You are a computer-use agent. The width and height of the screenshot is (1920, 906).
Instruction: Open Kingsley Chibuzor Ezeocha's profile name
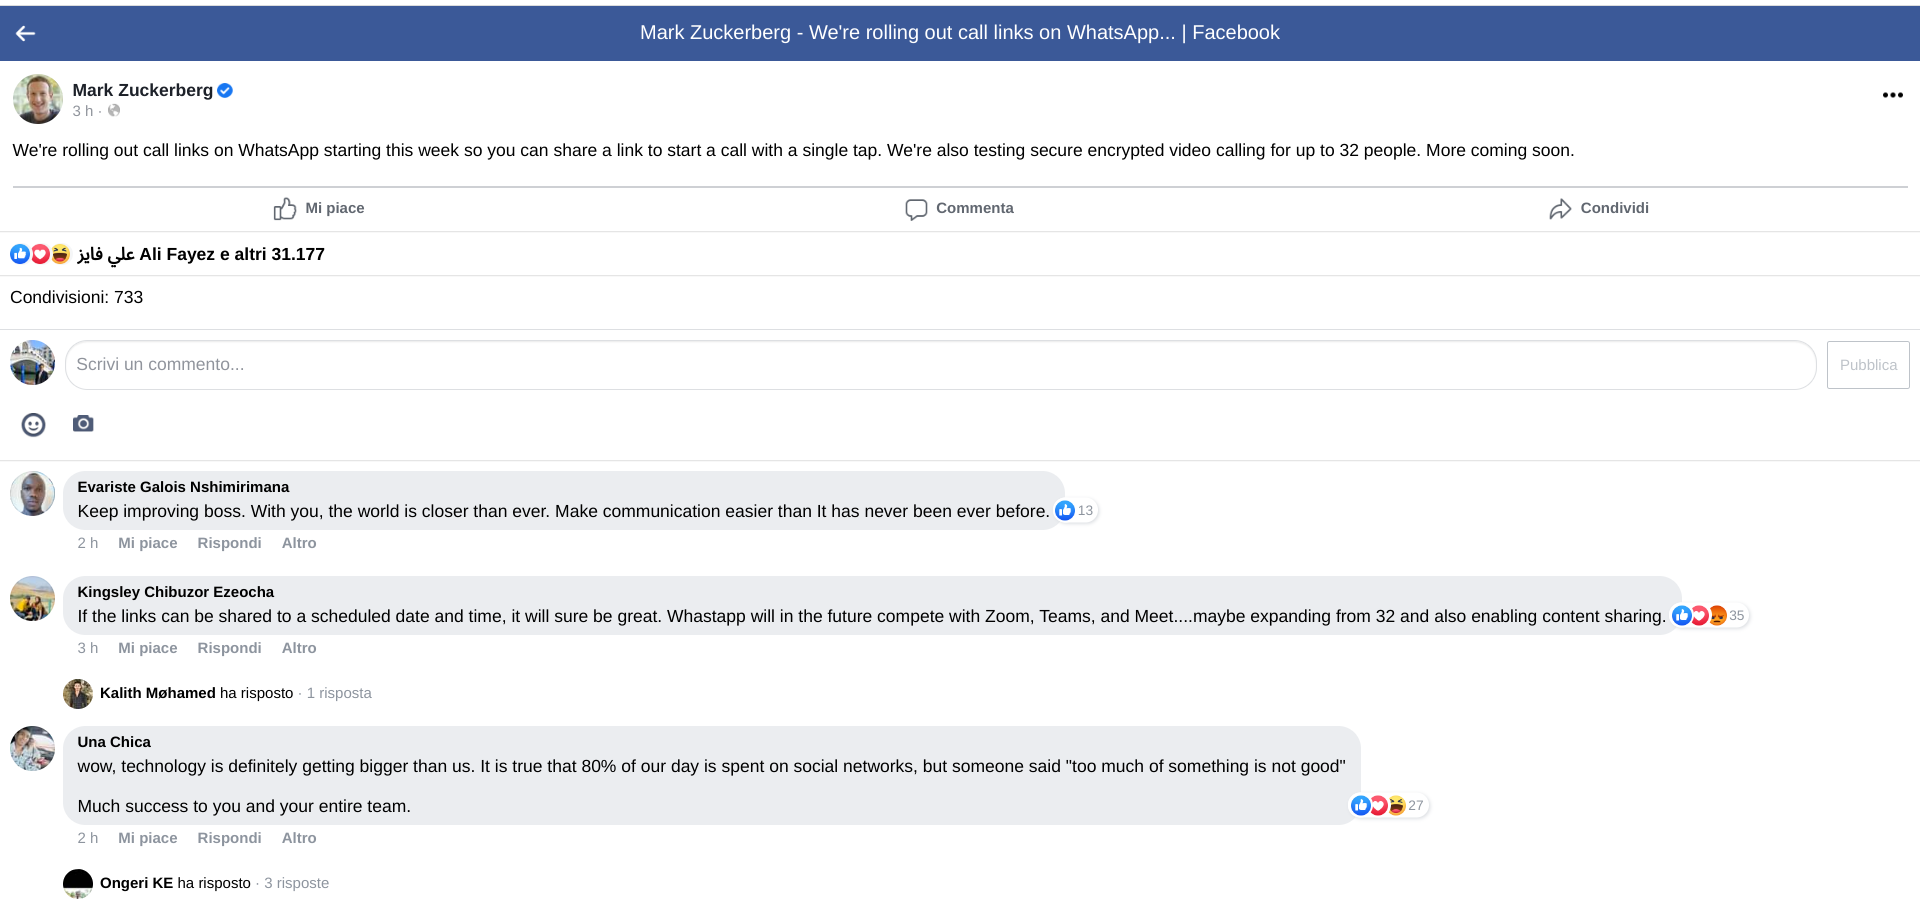pos(175,592)
